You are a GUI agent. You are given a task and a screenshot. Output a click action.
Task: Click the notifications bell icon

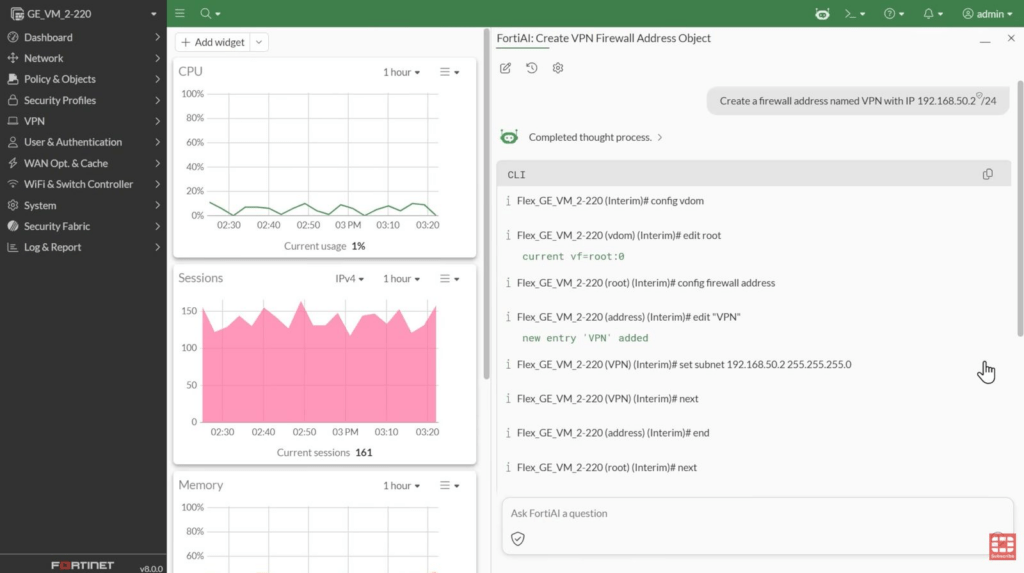(932, 14)
